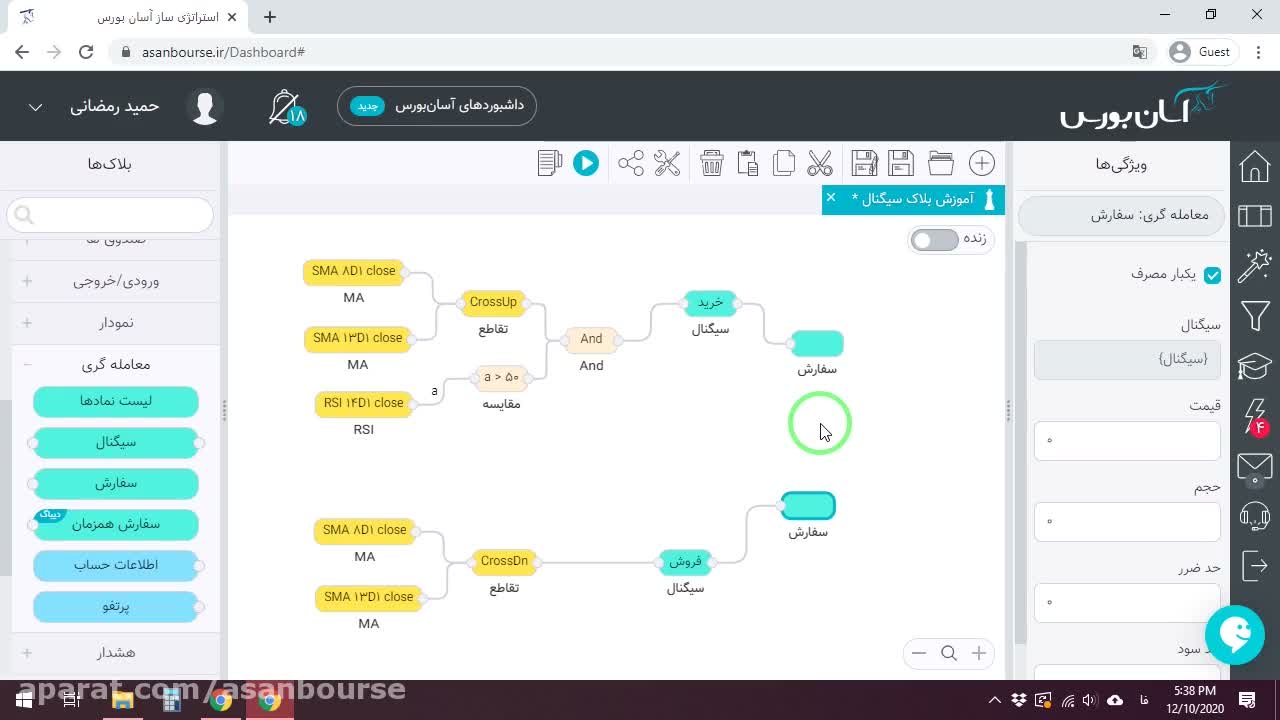Share the strategy via share icon
Viewport: 1280px width, 720px height.
(x=631, y=163)
